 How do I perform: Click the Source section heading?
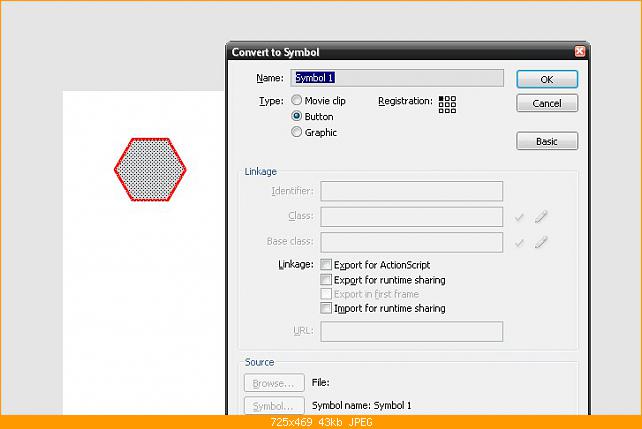(x=260, y=362)
